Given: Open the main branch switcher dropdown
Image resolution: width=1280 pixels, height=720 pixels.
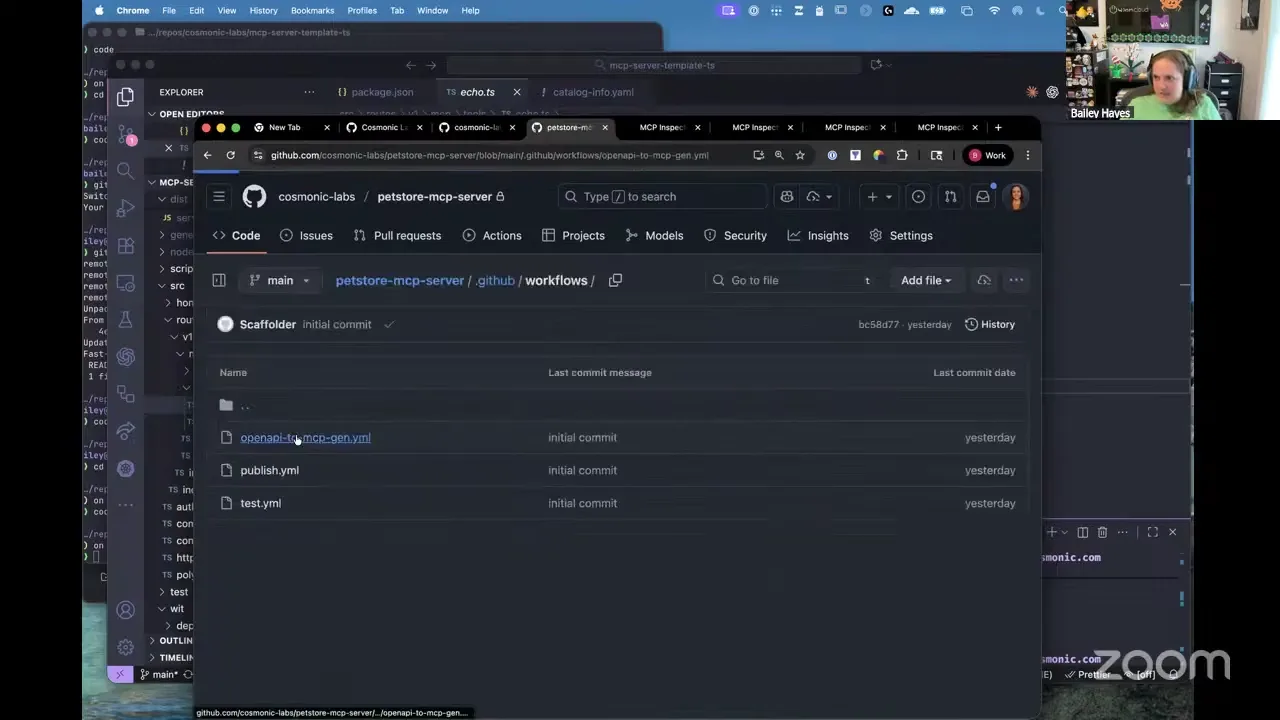Looking at the screenshot, I should pos(279,281).
